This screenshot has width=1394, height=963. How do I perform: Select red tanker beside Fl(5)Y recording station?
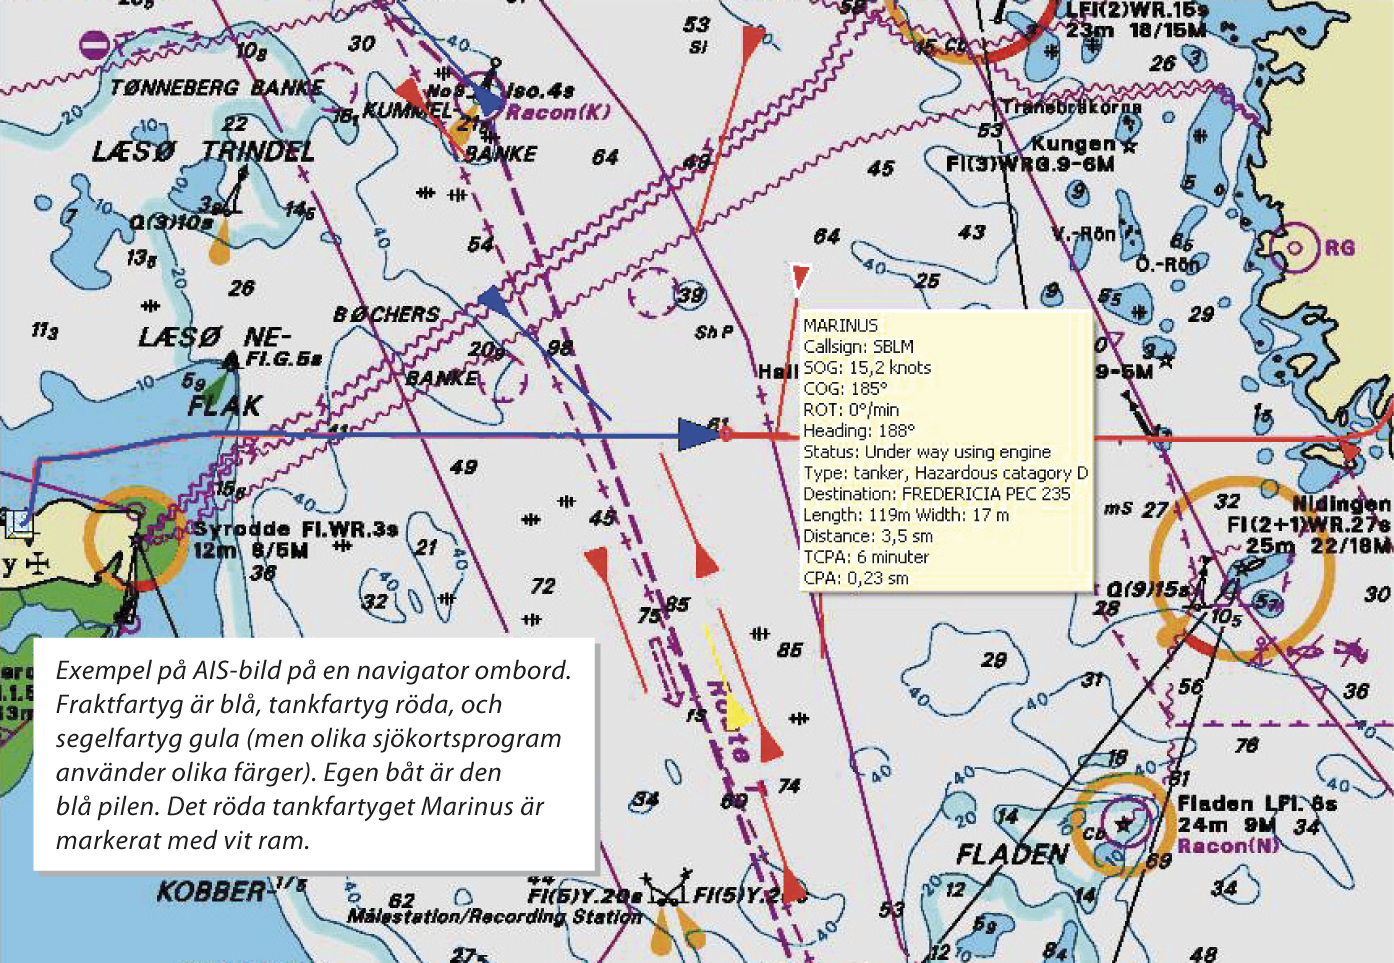[792, 885]
